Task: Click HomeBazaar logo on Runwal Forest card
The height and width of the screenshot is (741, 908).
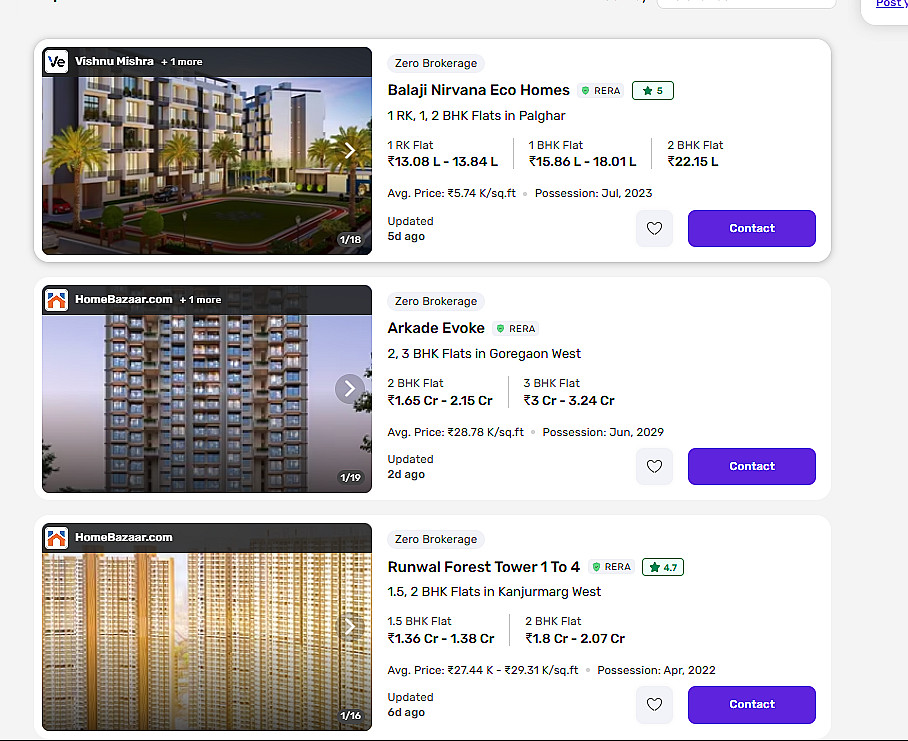Action: (x=57, y=538)
